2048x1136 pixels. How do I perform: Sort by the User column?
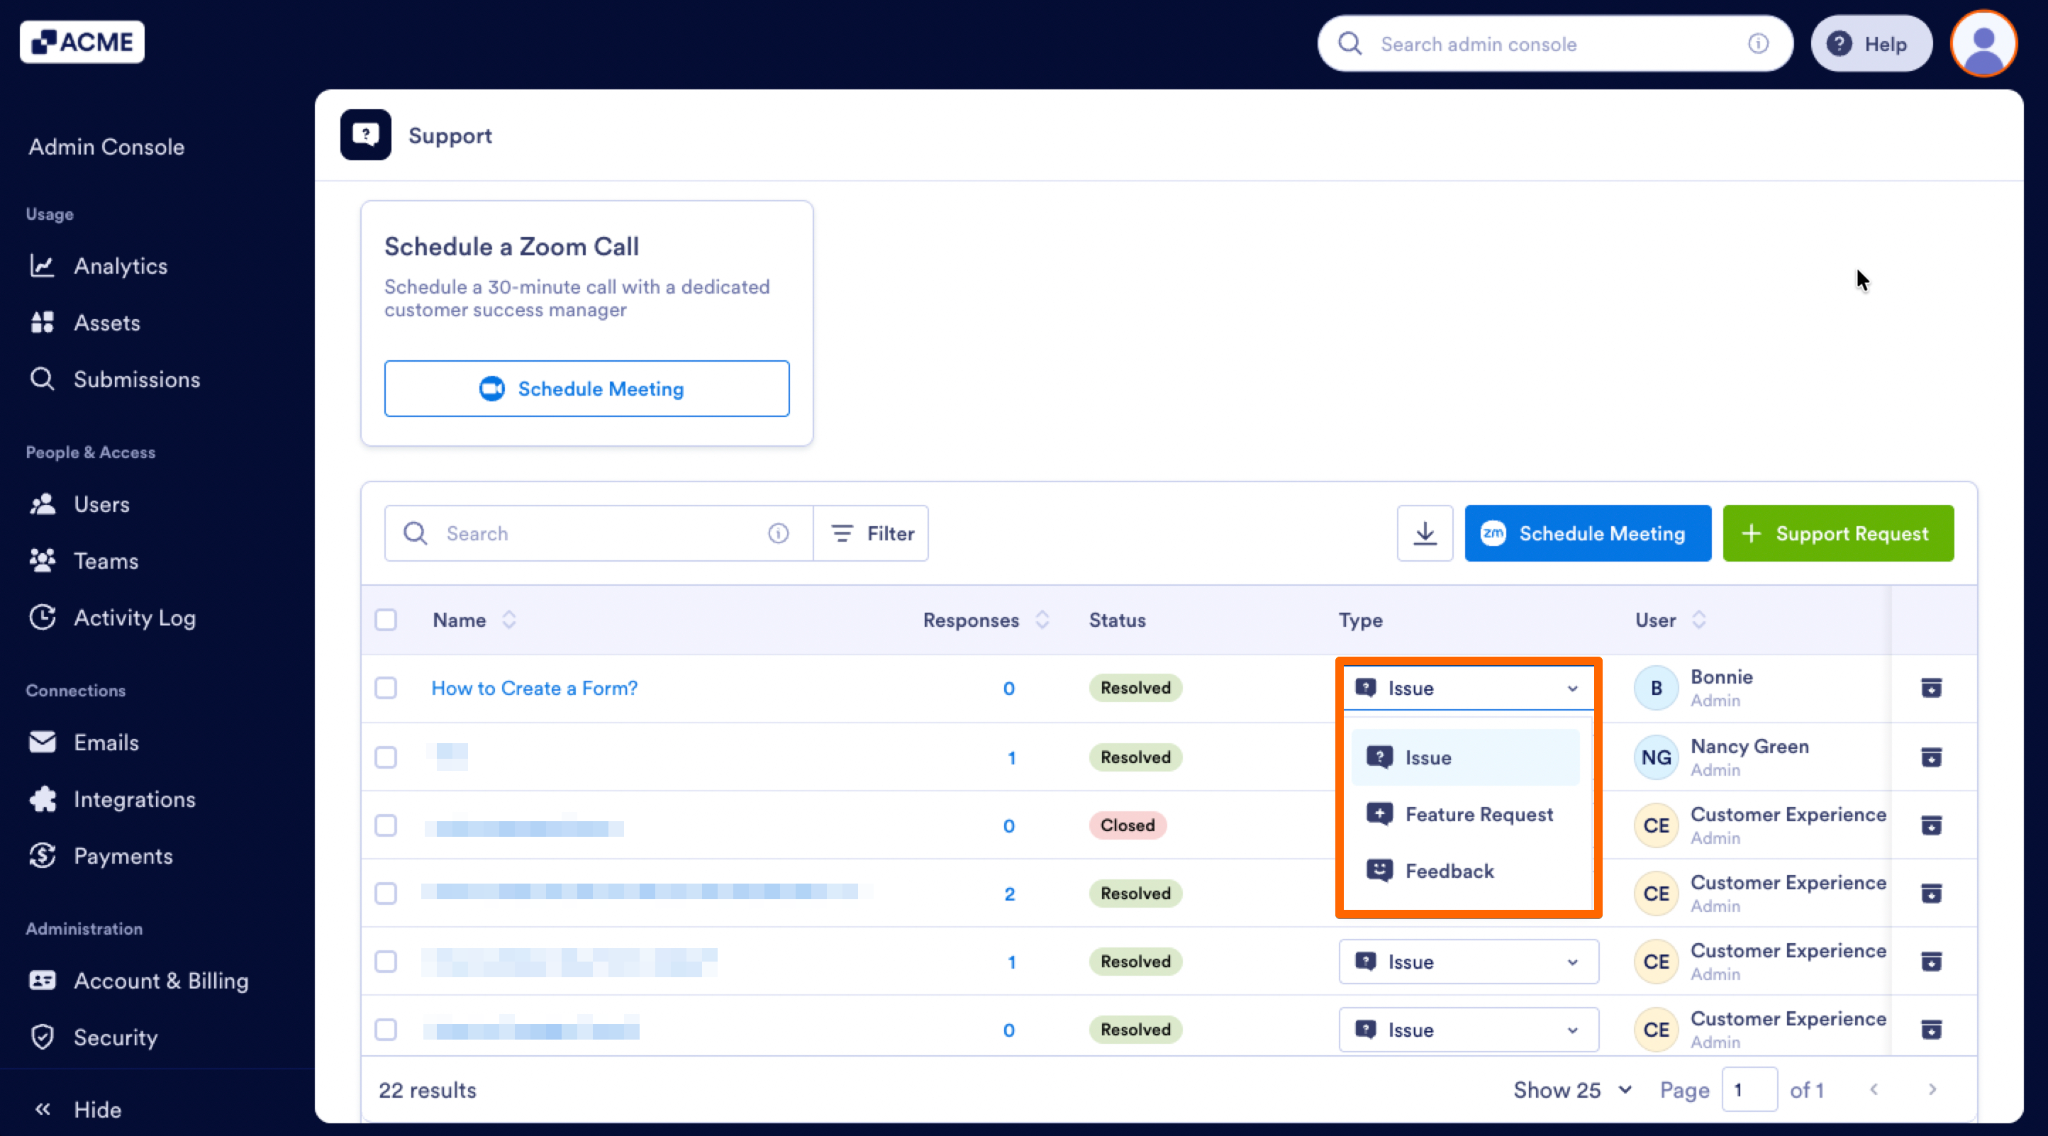click(1698, 620)
